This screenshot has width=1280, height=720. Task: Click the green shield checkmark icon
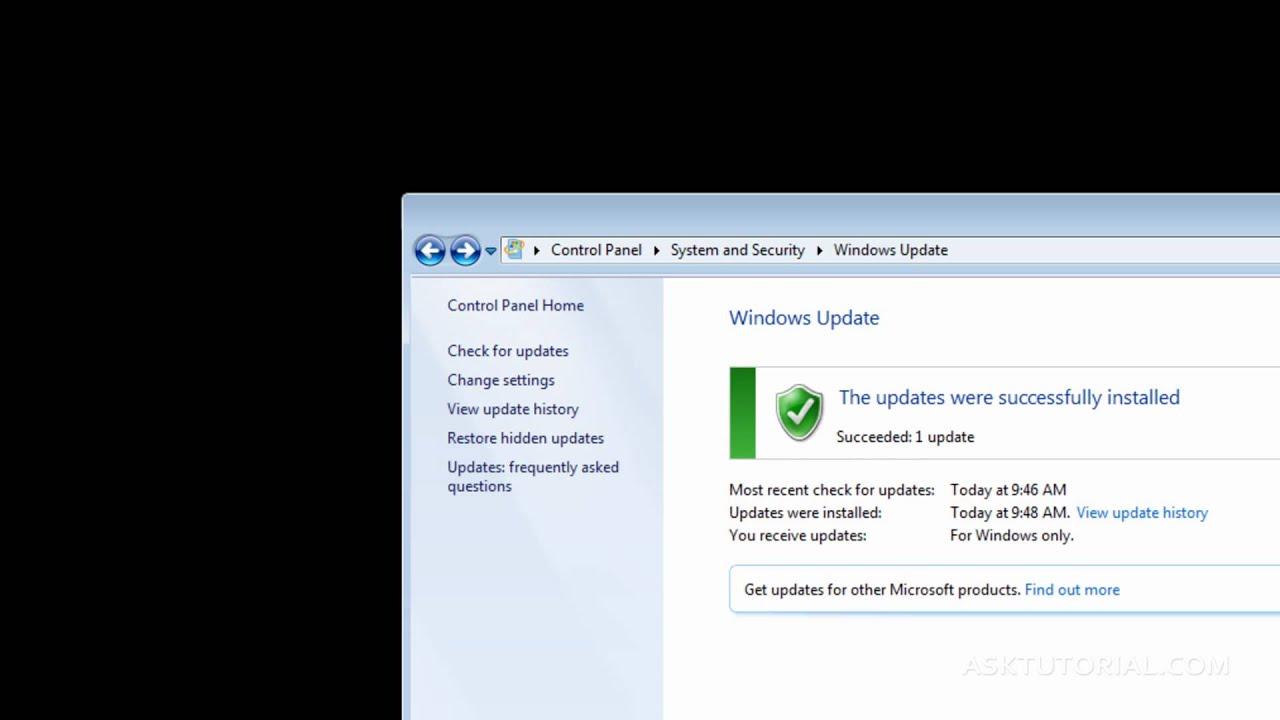[x=799, y=412]
